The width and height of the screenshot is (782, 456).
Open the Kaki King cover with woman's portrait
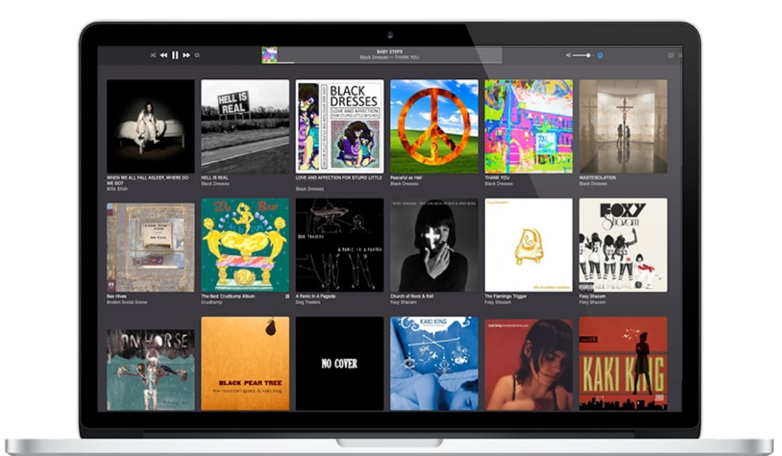[x=529, y=365]
